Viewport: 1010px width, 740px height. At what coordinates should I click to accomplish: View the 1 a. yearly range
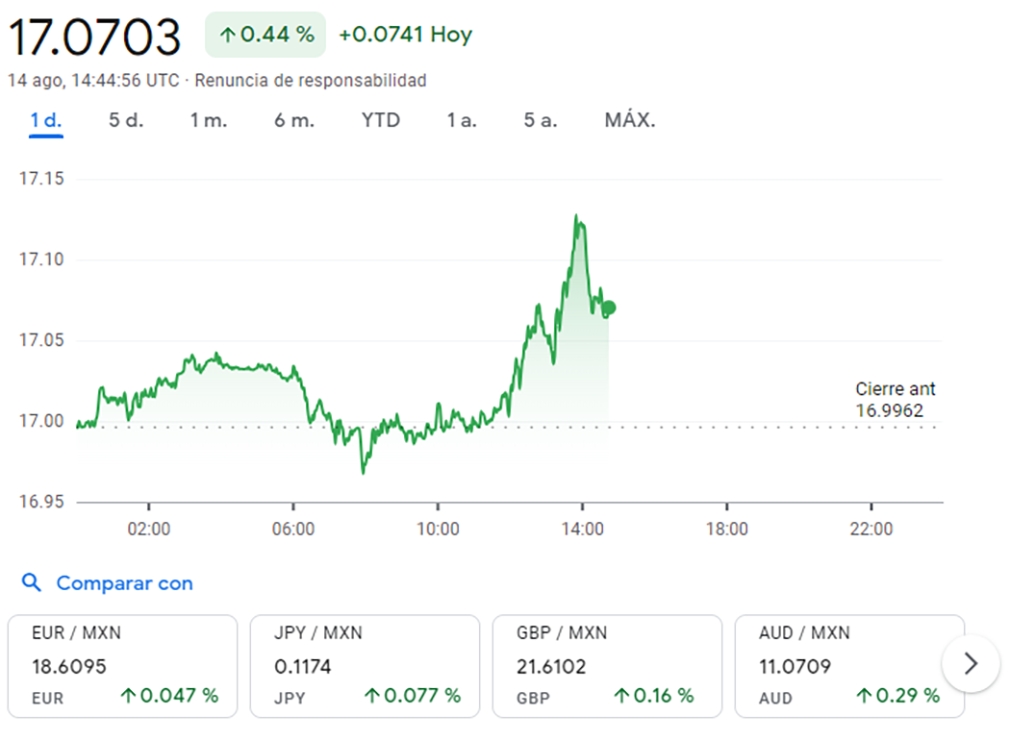click(x=461, y=121)
